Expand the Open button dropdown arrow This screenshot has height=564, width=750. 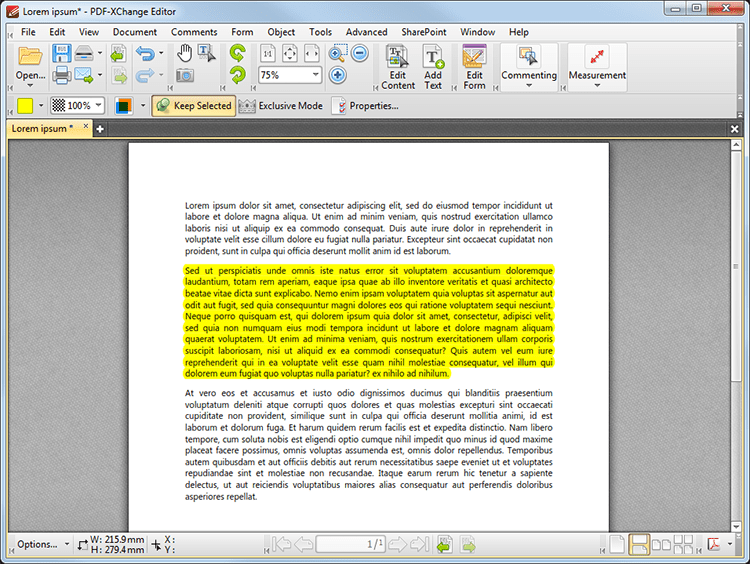click(30, 86)
